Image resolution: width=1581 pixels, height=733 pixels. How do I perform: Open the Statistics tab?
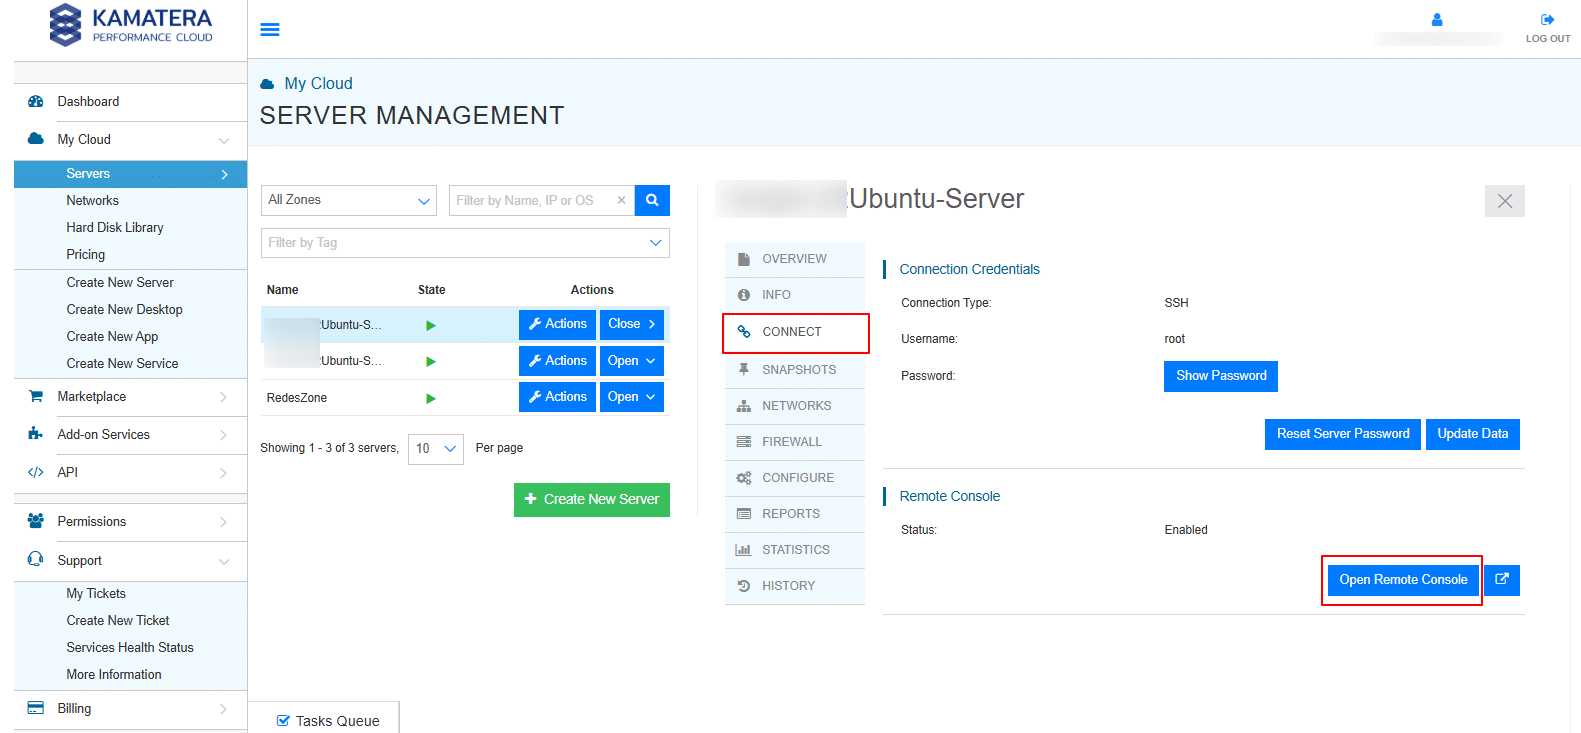[795, 550]
